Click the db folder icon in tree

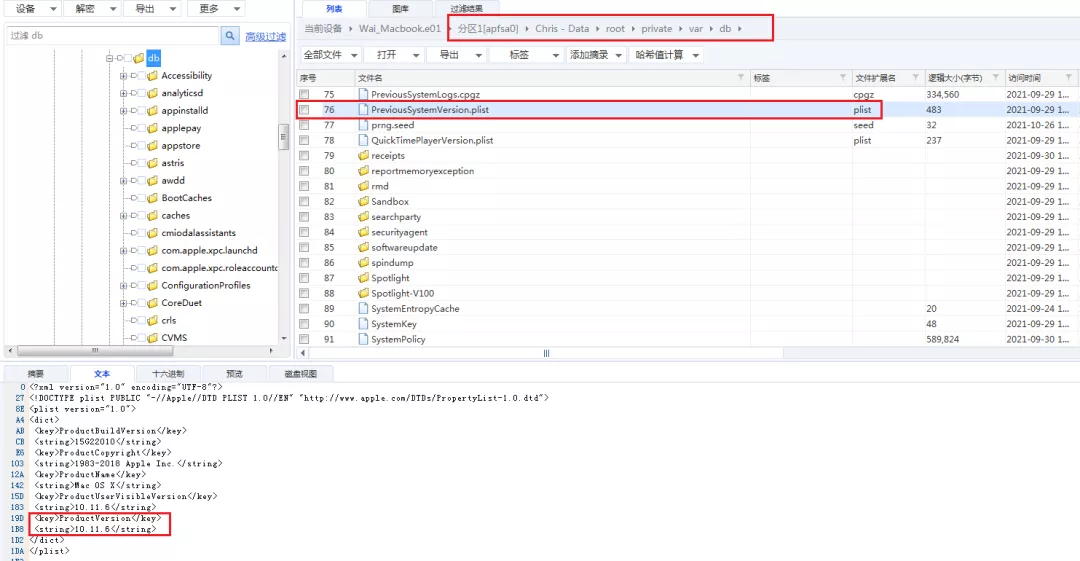pyautogui.click(x=139, y=58)
